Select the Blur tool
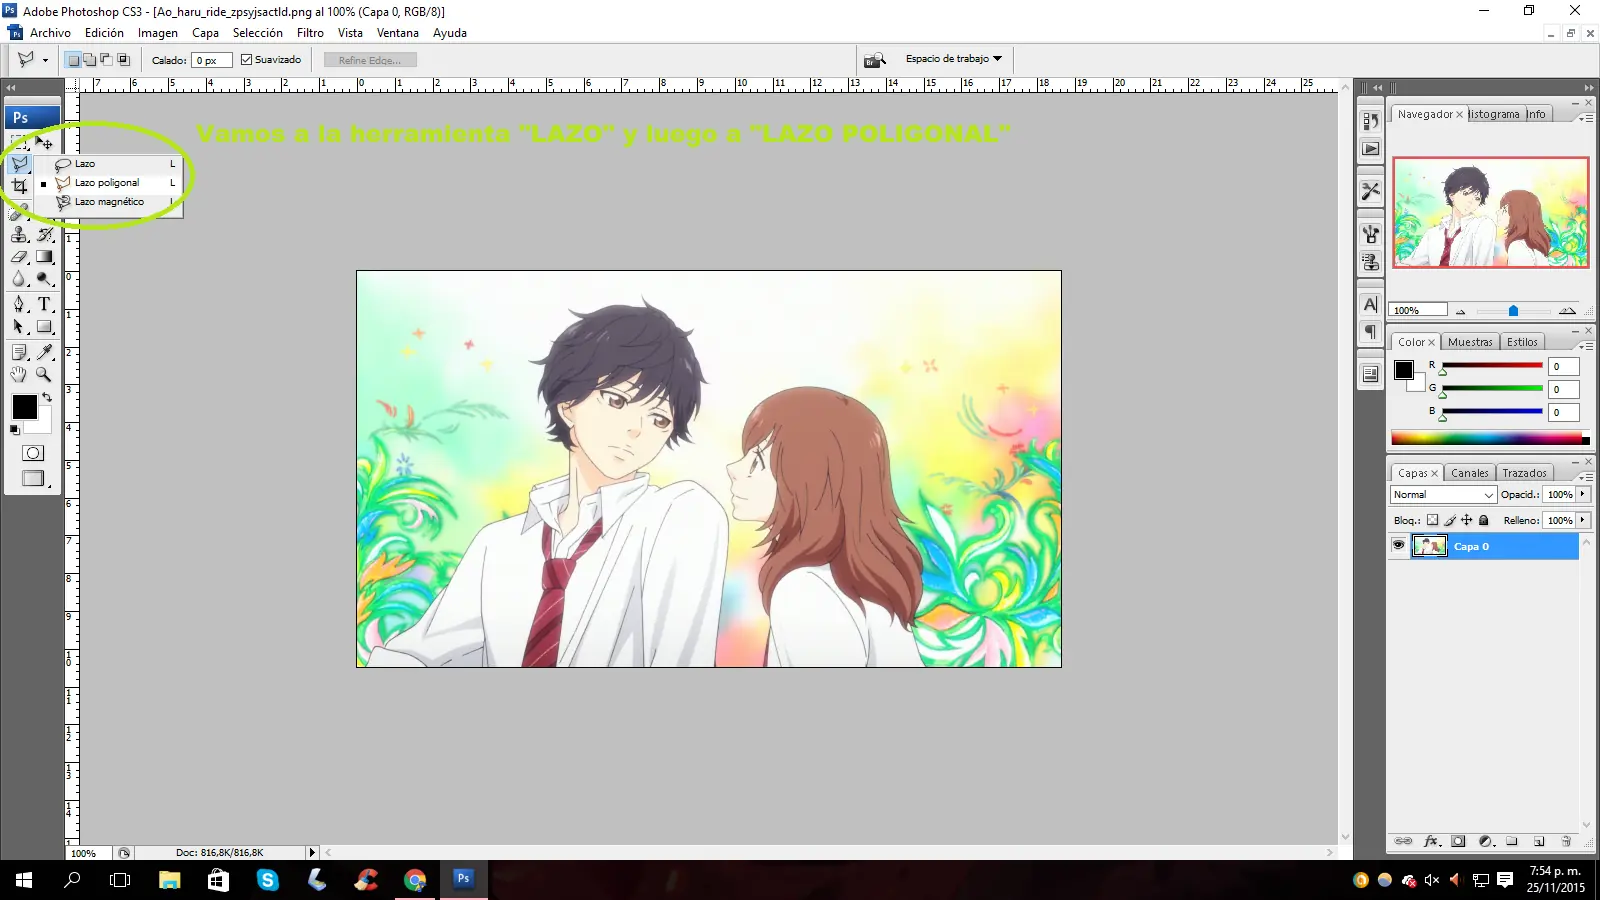This screenshot has height=900, width=1600. click(x=19, y=279)
